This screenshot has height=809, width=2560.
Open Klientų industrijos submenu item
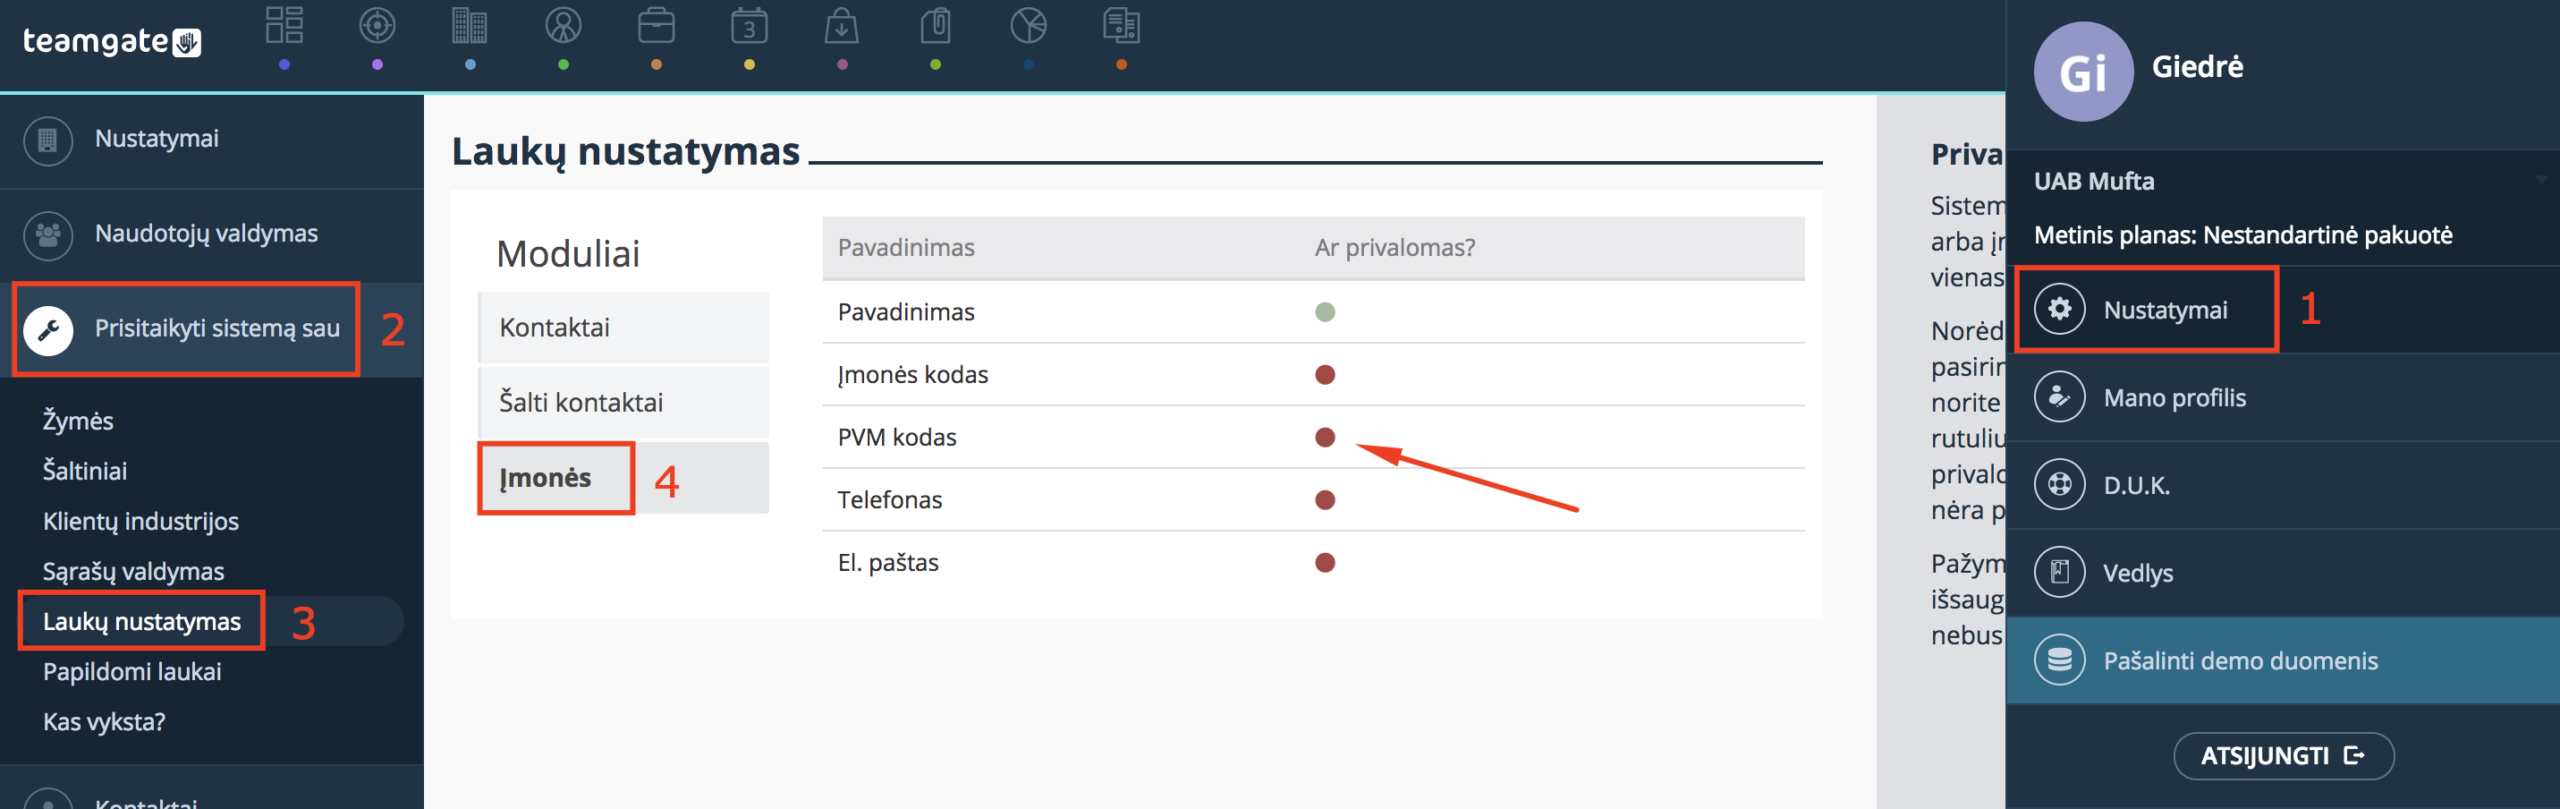point(141,521)
